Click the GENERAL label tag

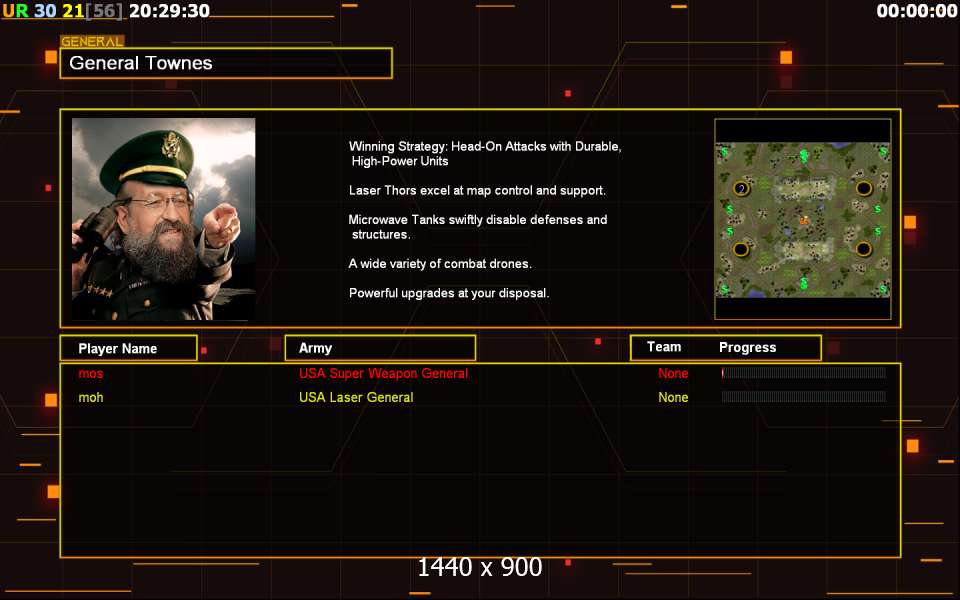click(92, 42)
